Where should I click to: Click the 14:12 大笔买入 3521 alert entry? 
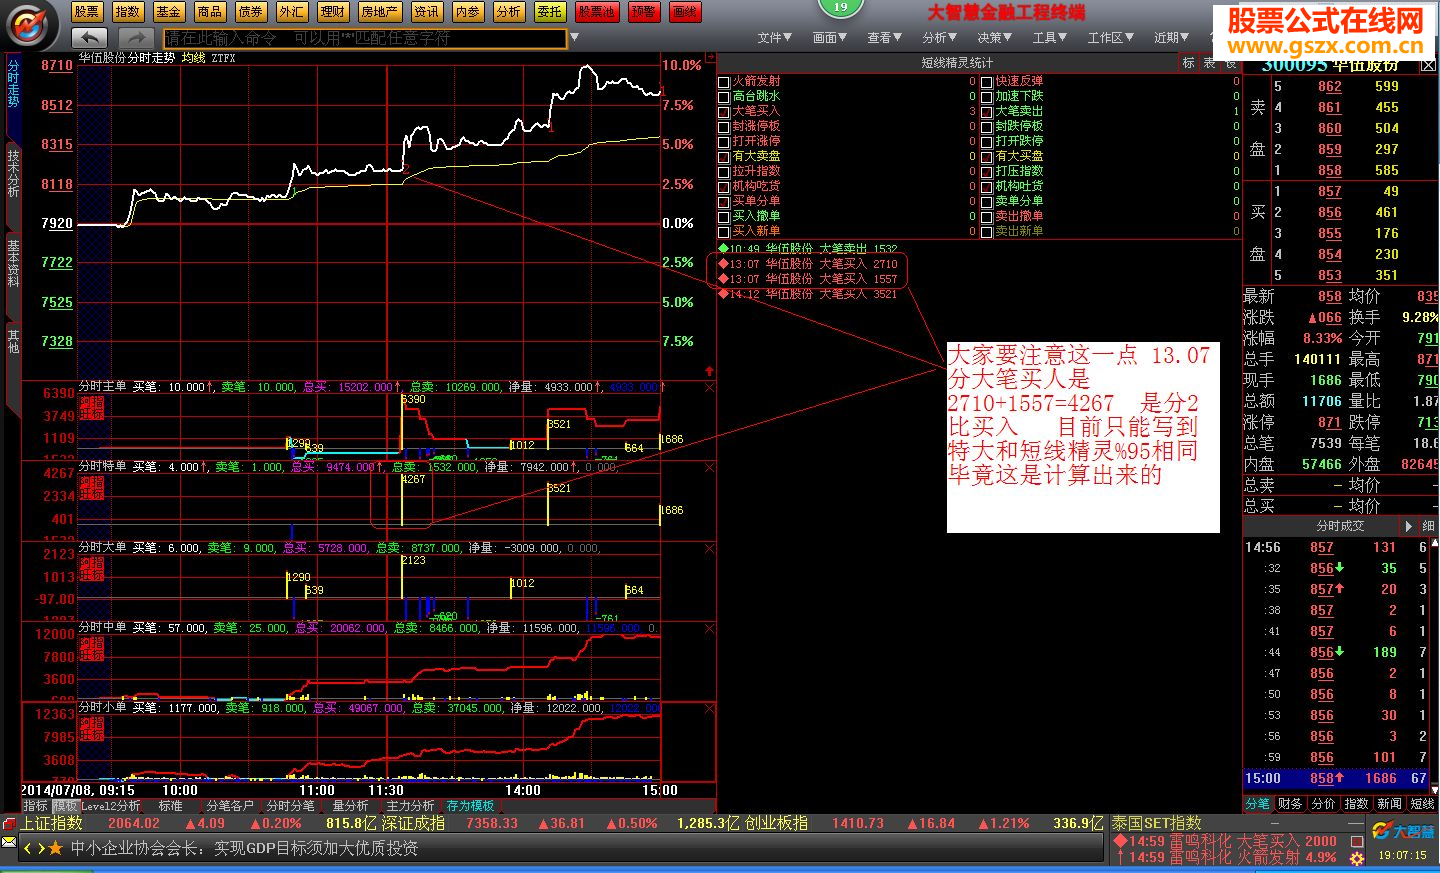(x=808, y=294)
